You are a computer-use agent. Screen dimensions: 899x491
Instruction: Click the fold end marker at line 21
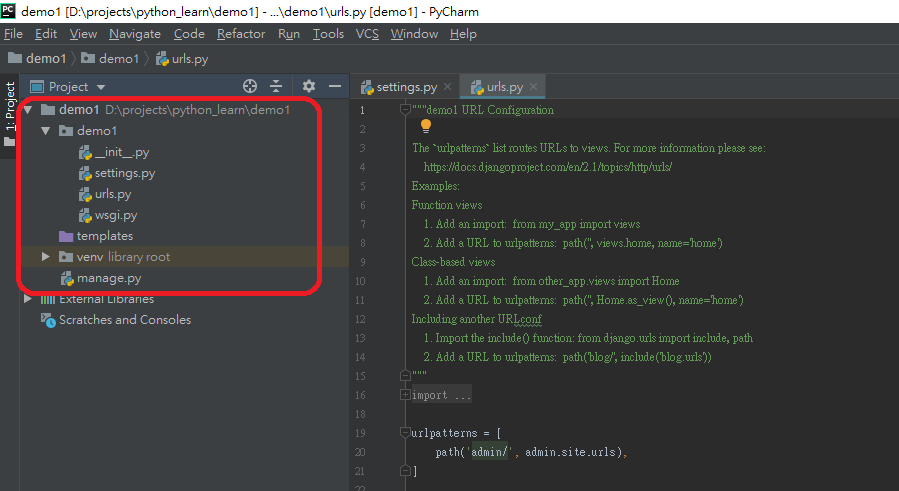pyautogui.click(x=405, y=471)
